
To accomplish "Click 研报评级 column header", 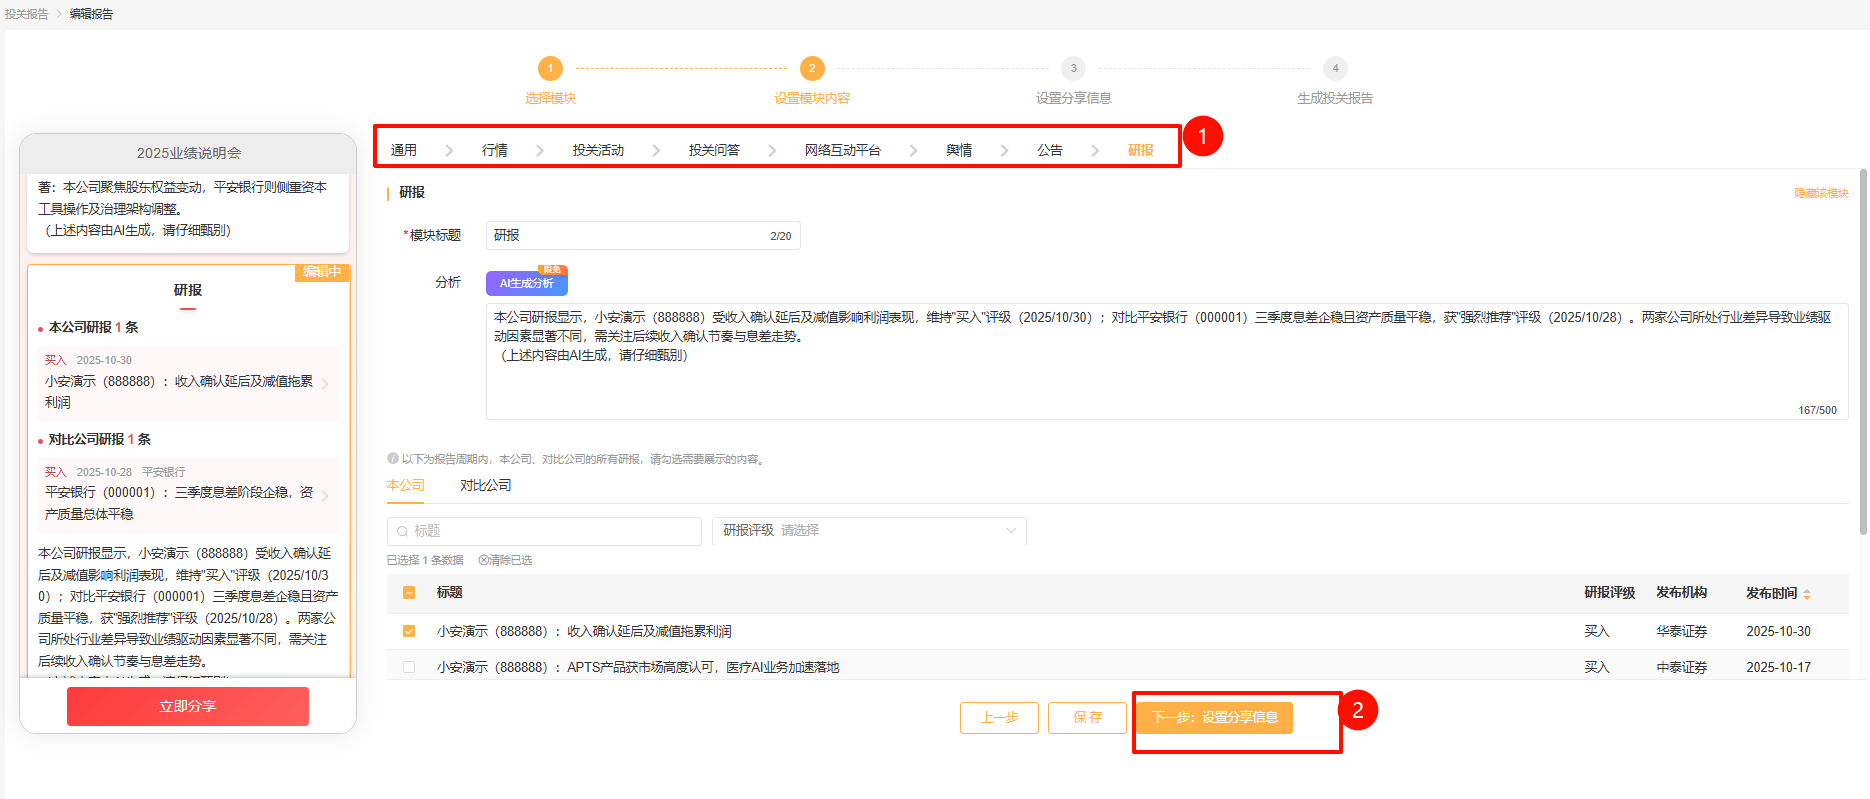I will point(1610,593).
